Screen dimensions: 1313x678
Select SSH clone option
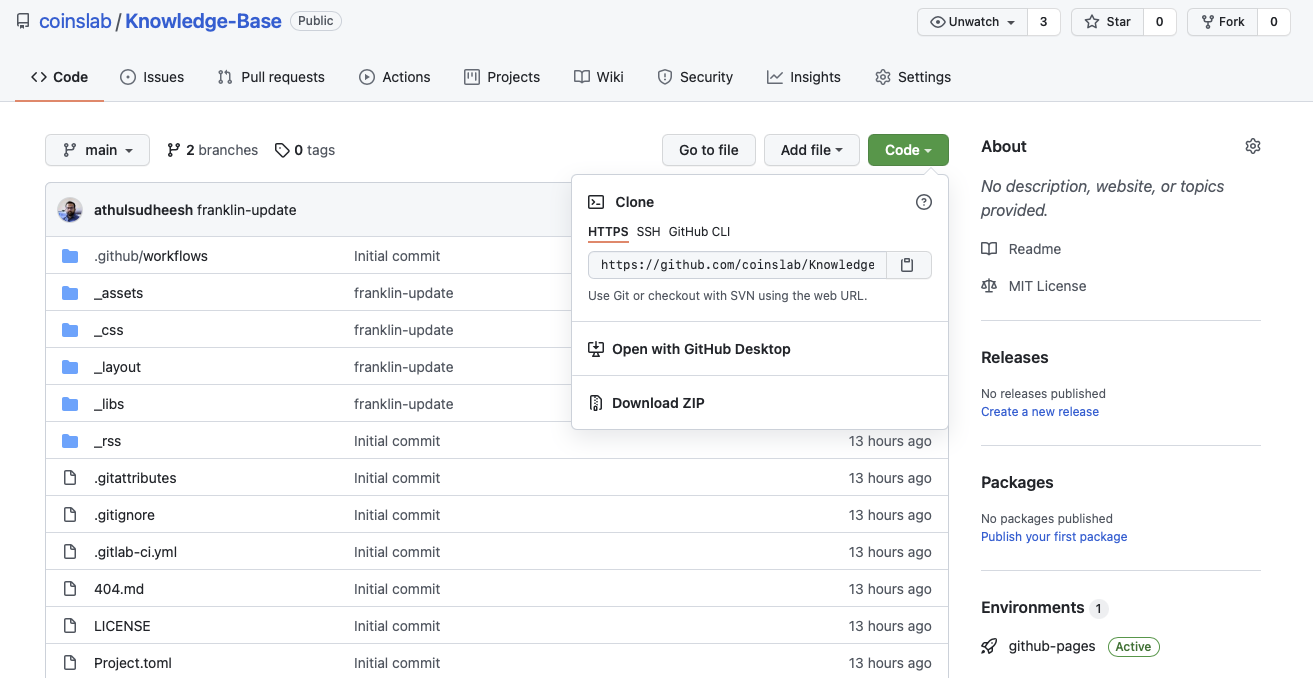click(x=649, y=232)
